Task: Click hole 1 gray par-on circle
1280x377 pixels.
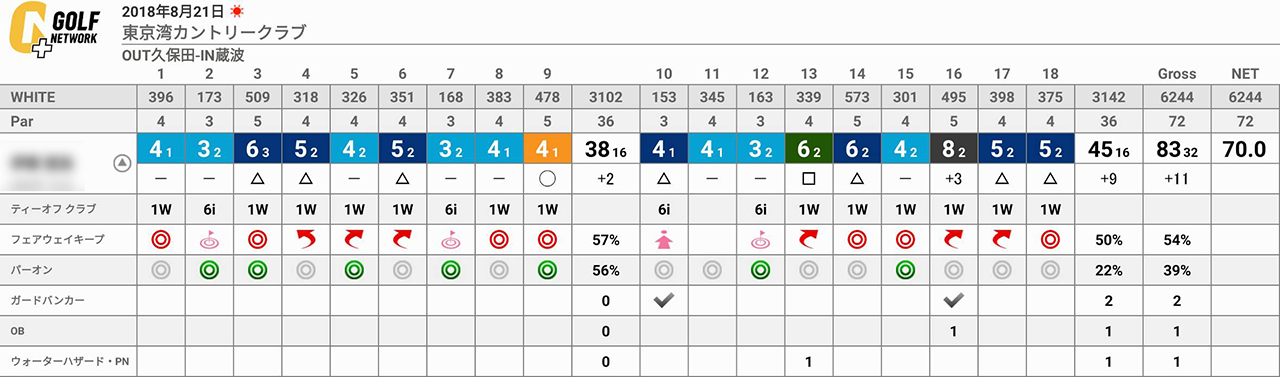Action: (160, 269)
